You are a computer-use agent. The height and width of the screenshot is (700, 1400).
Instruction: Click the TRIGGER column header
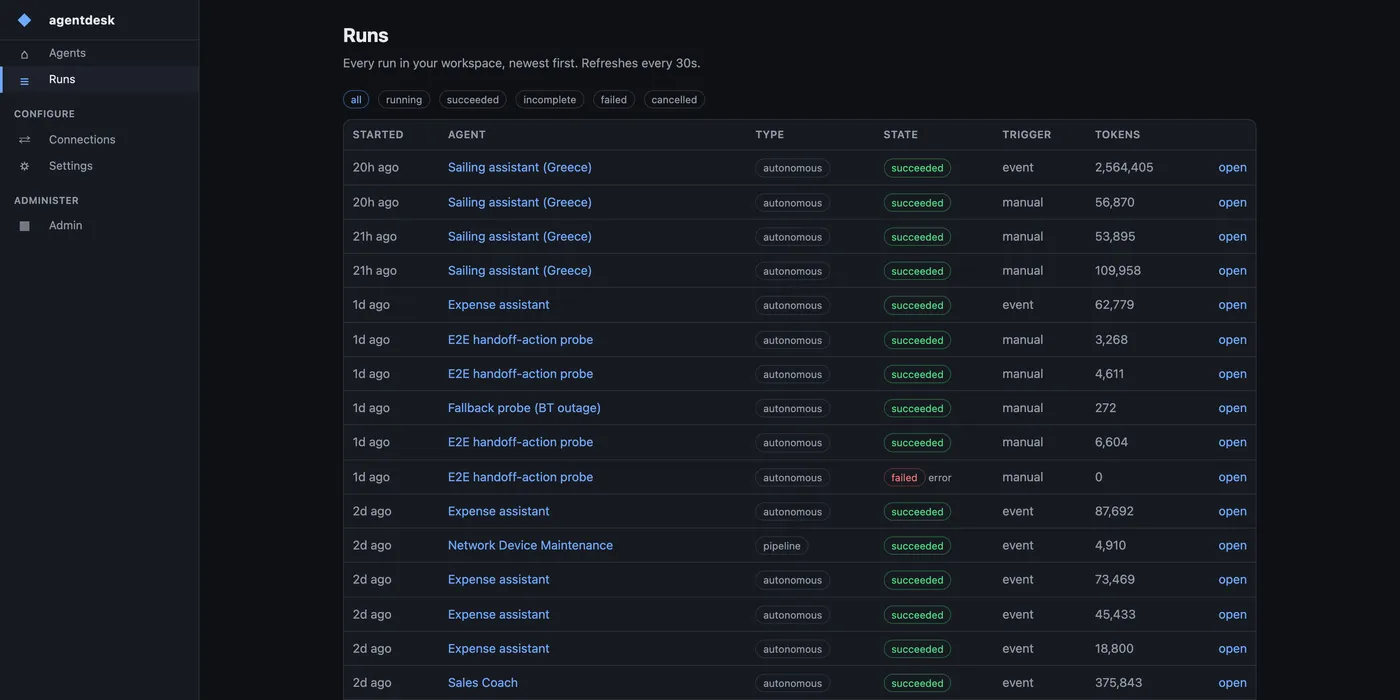coord(1027,135)
